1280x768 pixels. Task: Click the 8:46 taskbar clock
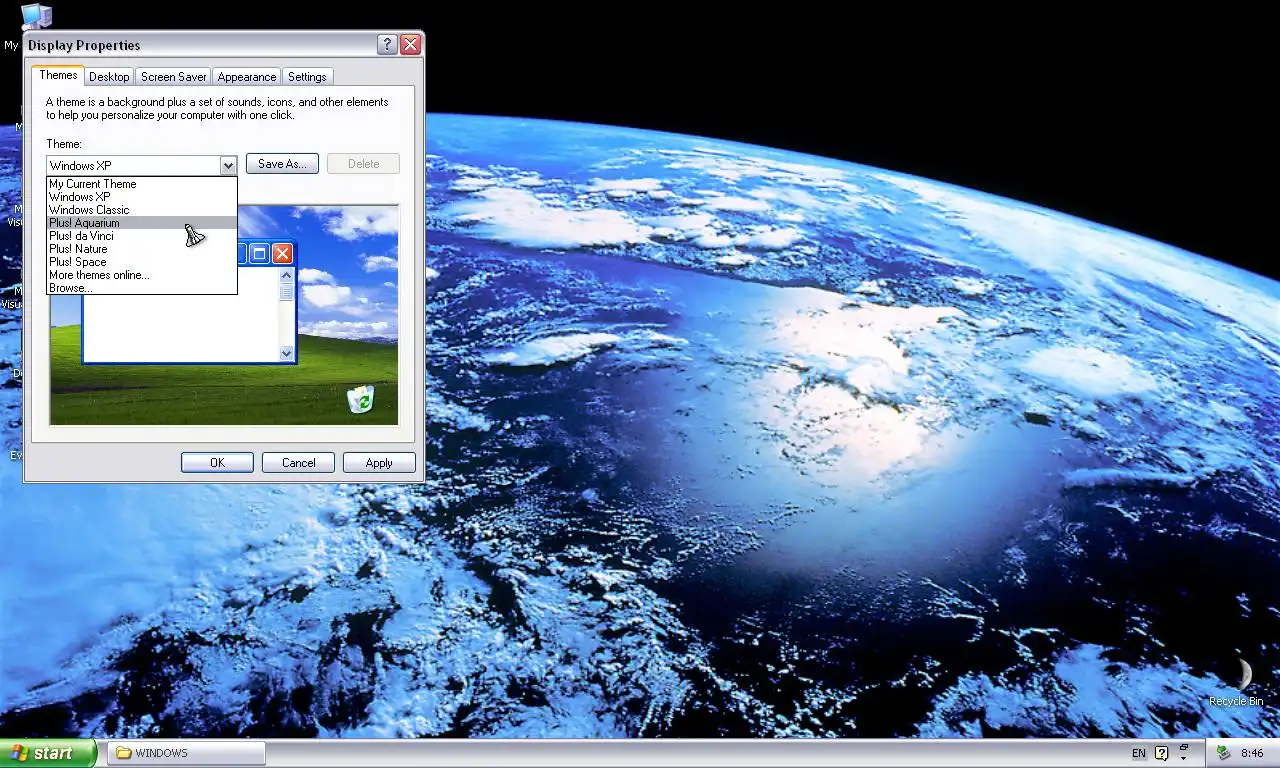1252,753
